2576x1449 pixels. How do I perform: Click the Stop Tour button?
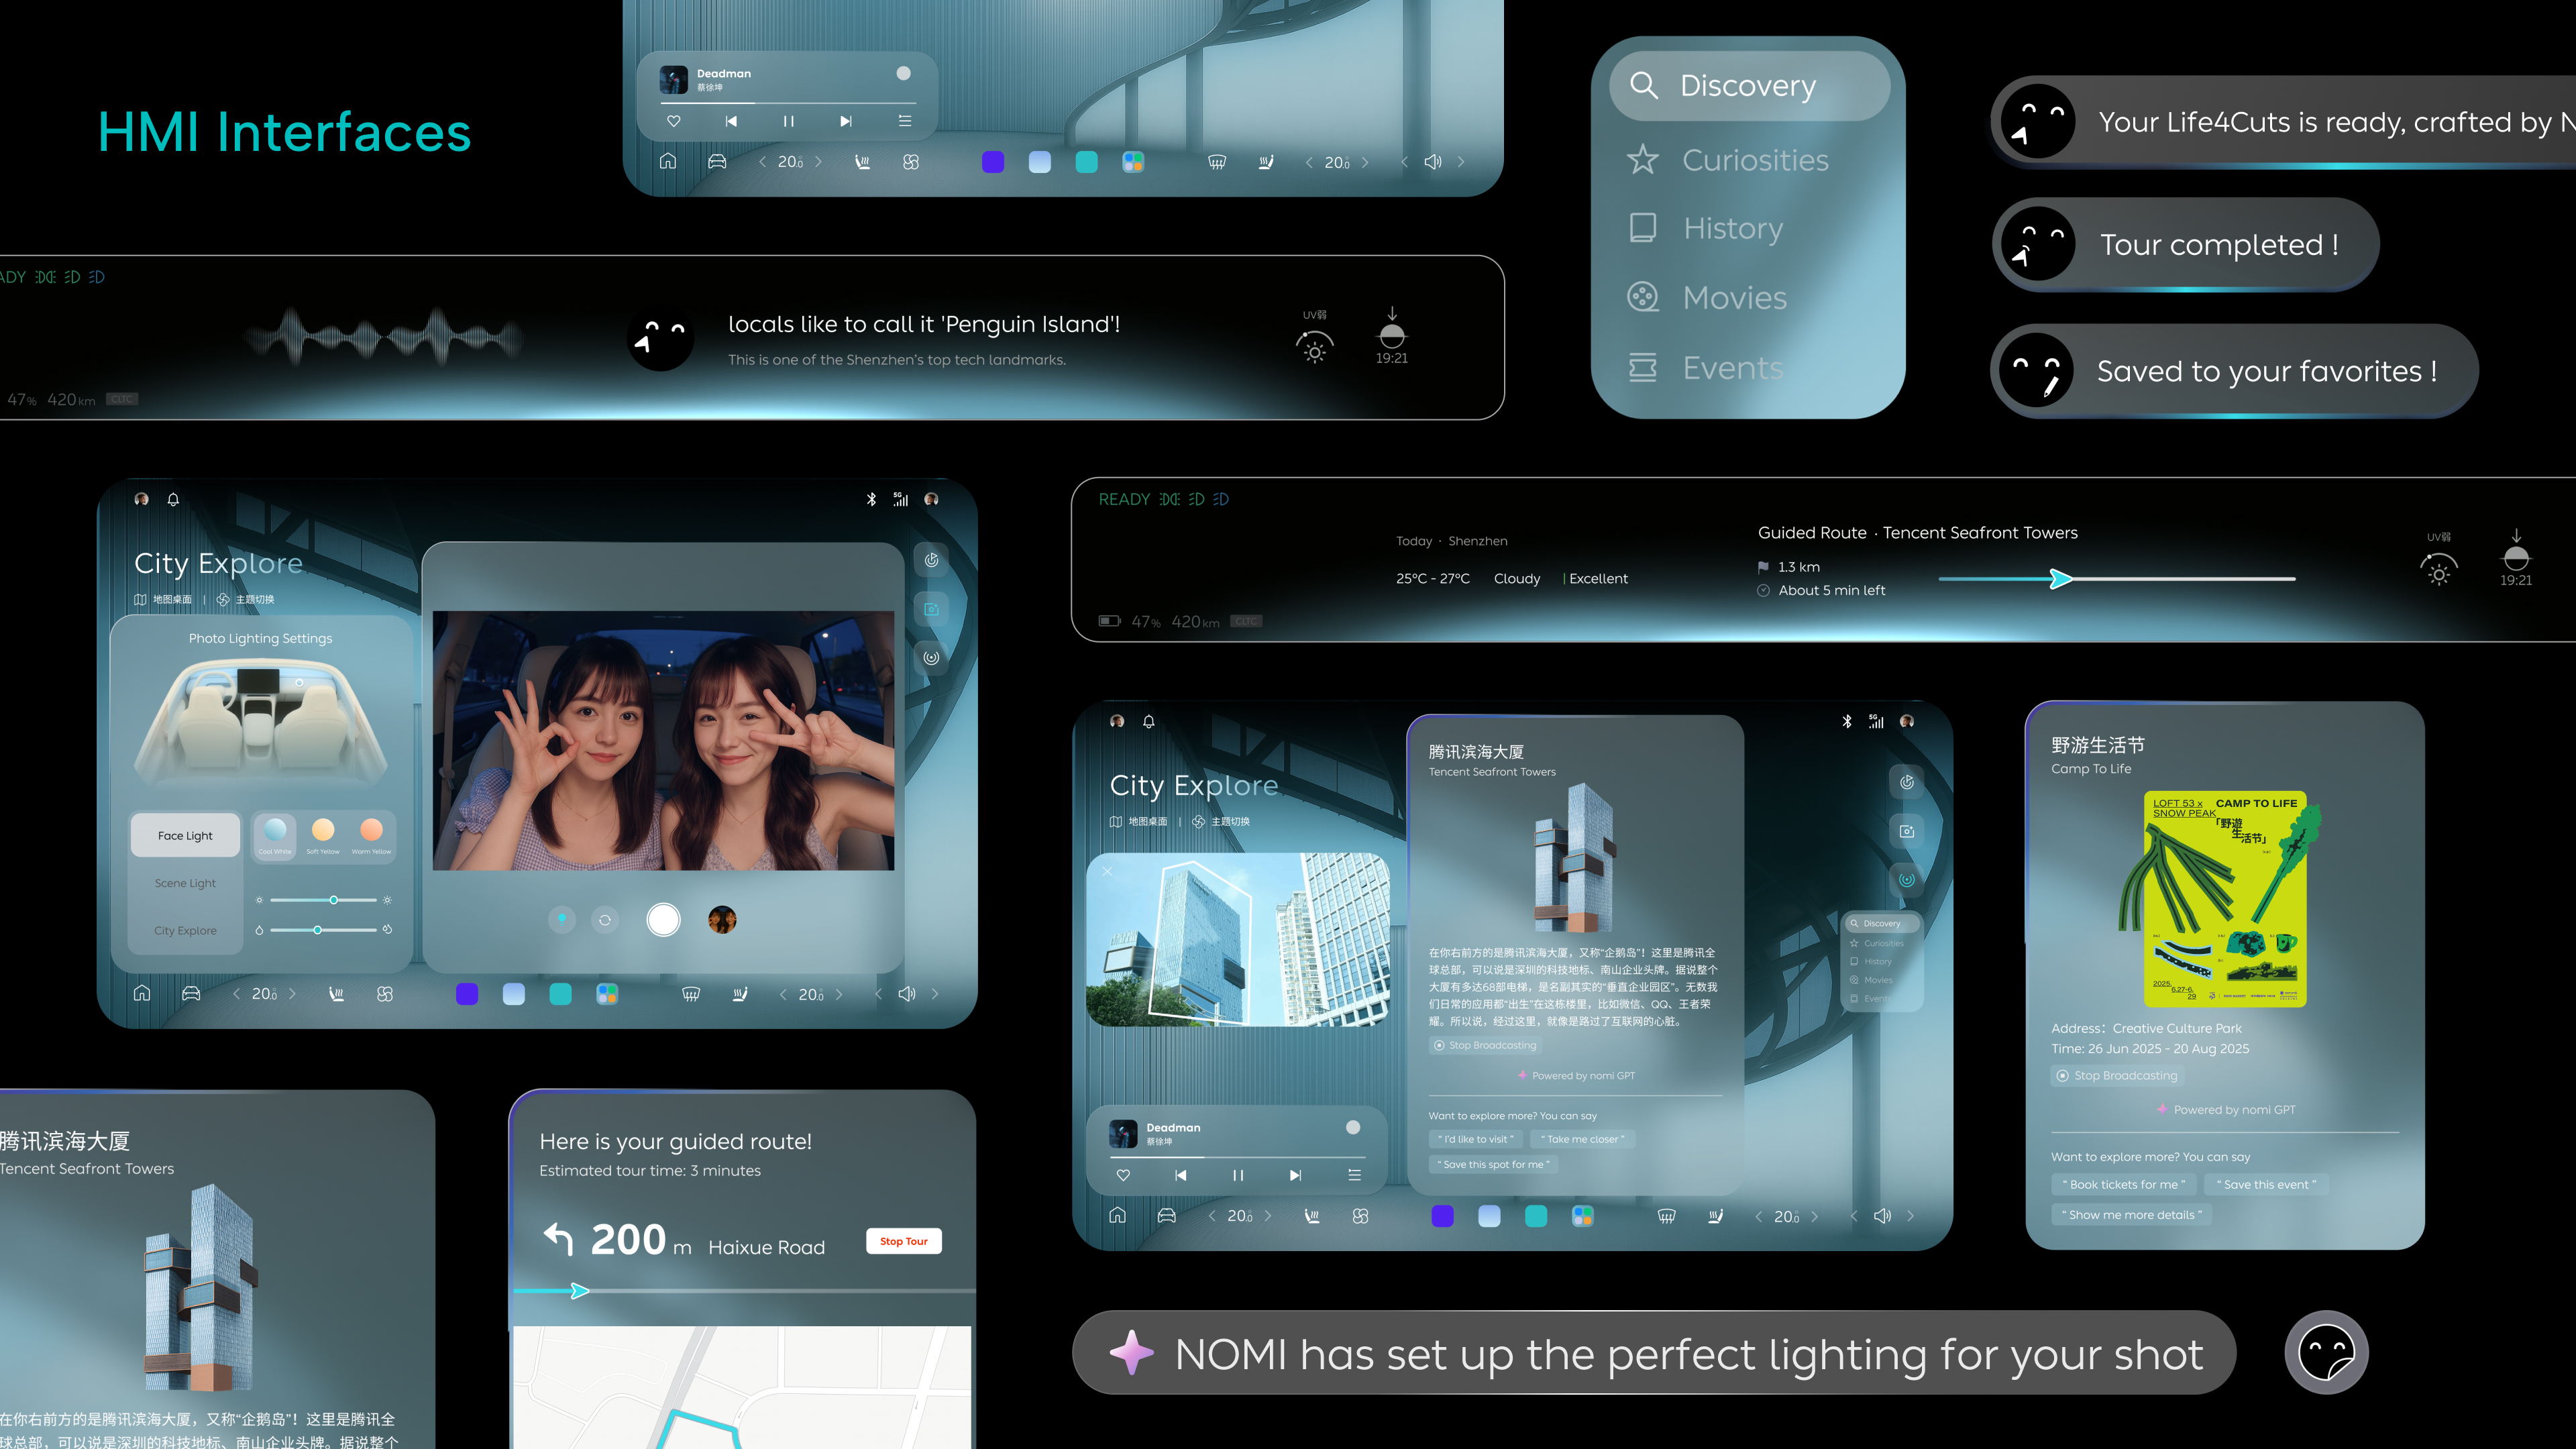click(903, 1241)
